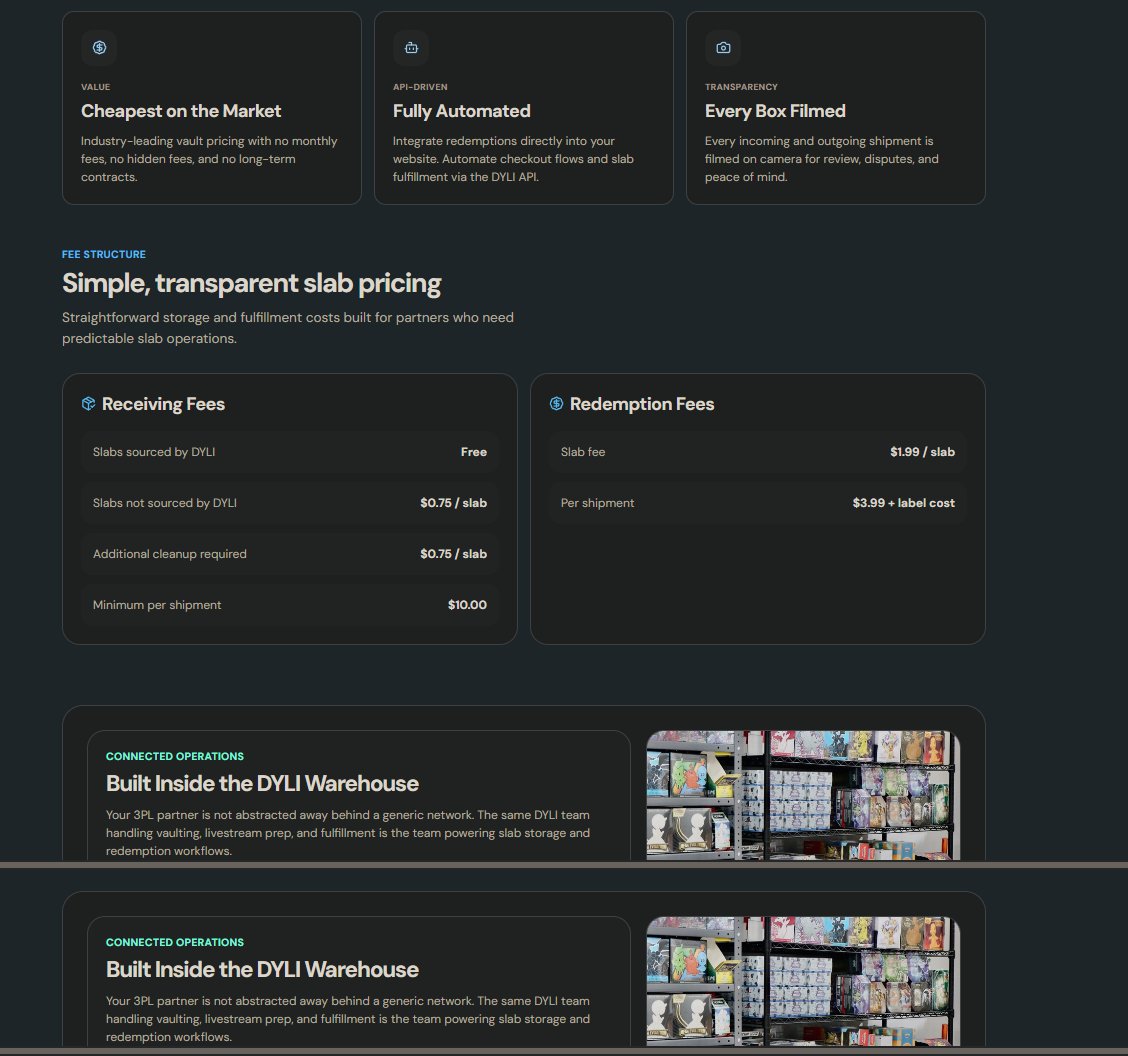Click the lower warehouse shelves photo
1128x1056 pixels.
point(803,981)
